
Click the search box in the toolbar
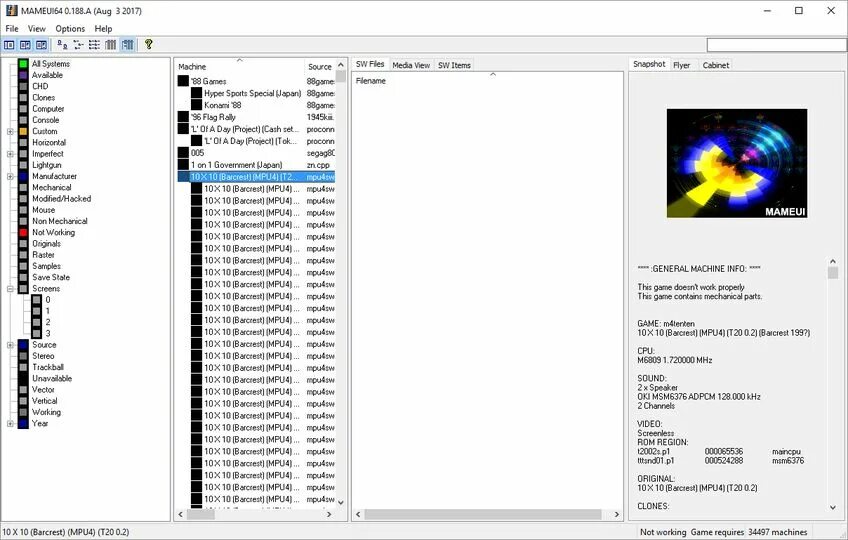776,44
